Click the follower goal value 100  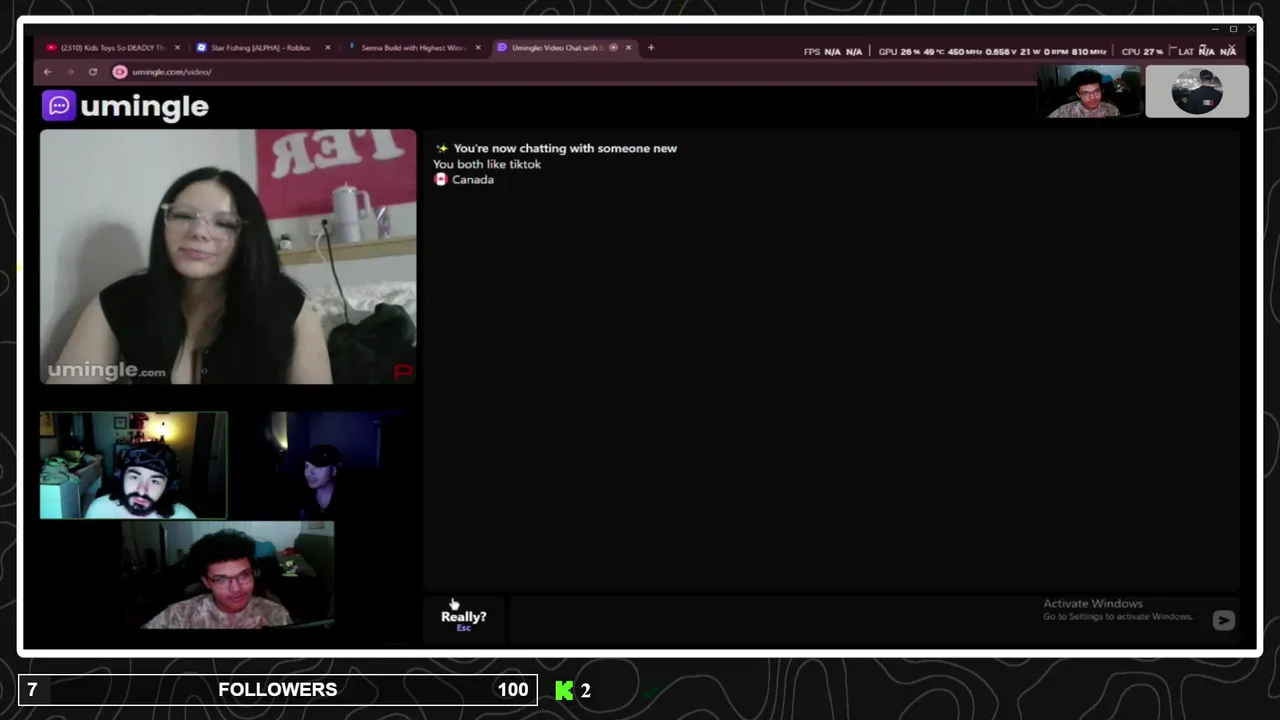(x=513, y=690)
